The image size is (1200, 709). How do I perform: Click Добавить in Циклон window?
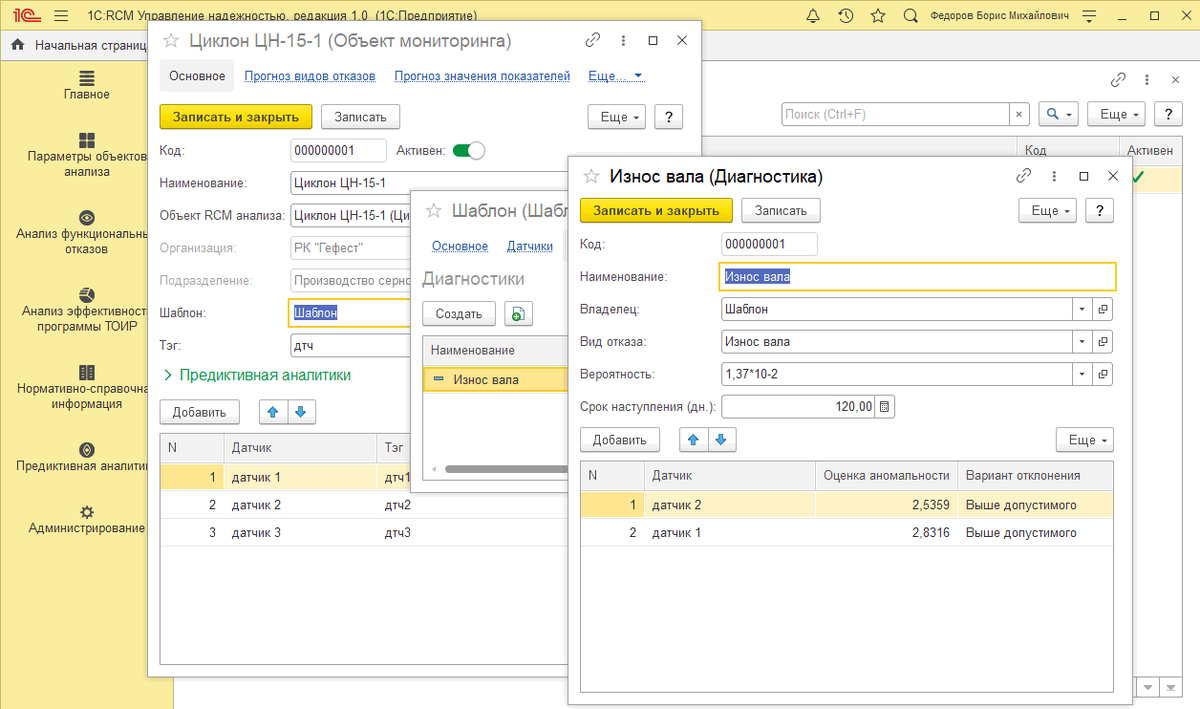[x=200, y=412]
